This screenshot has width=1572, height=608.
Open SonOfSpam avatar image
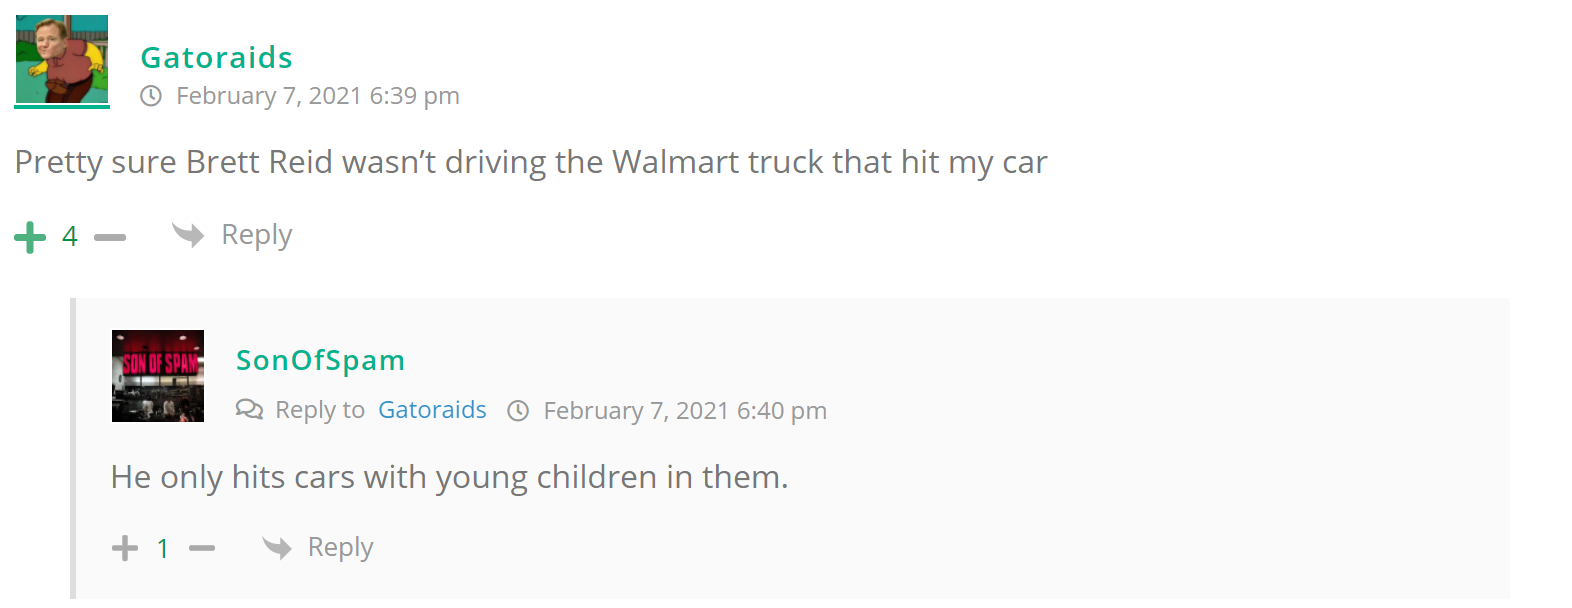(158, 376)
